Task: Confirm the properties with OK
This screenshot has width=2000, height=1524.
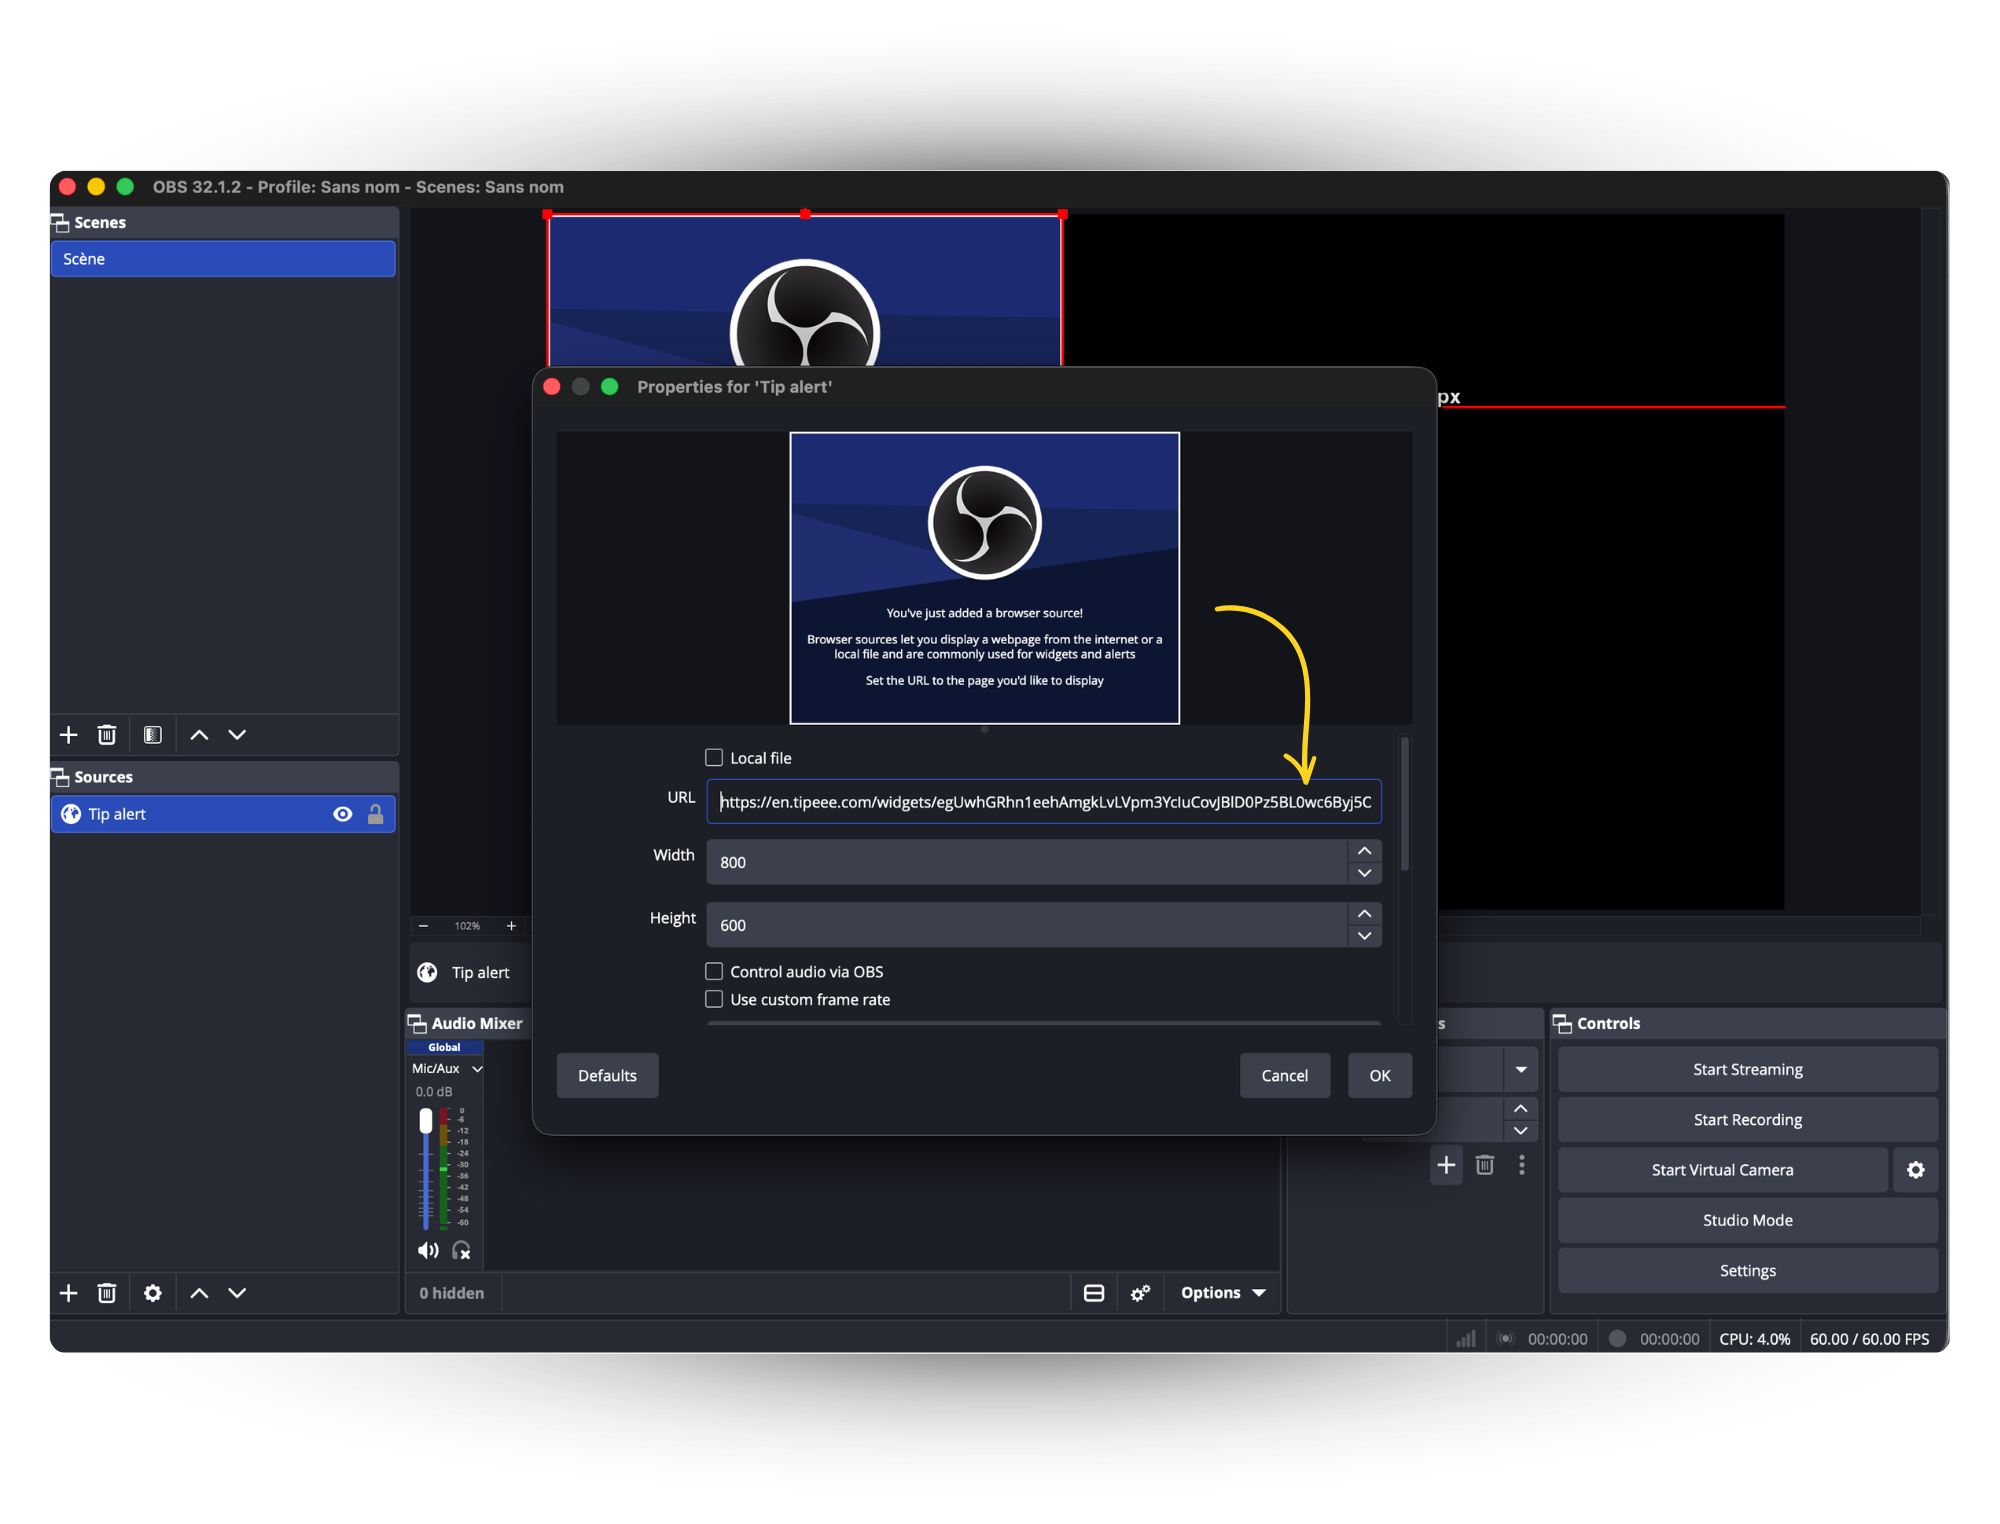Action: click(1380, 1076)
